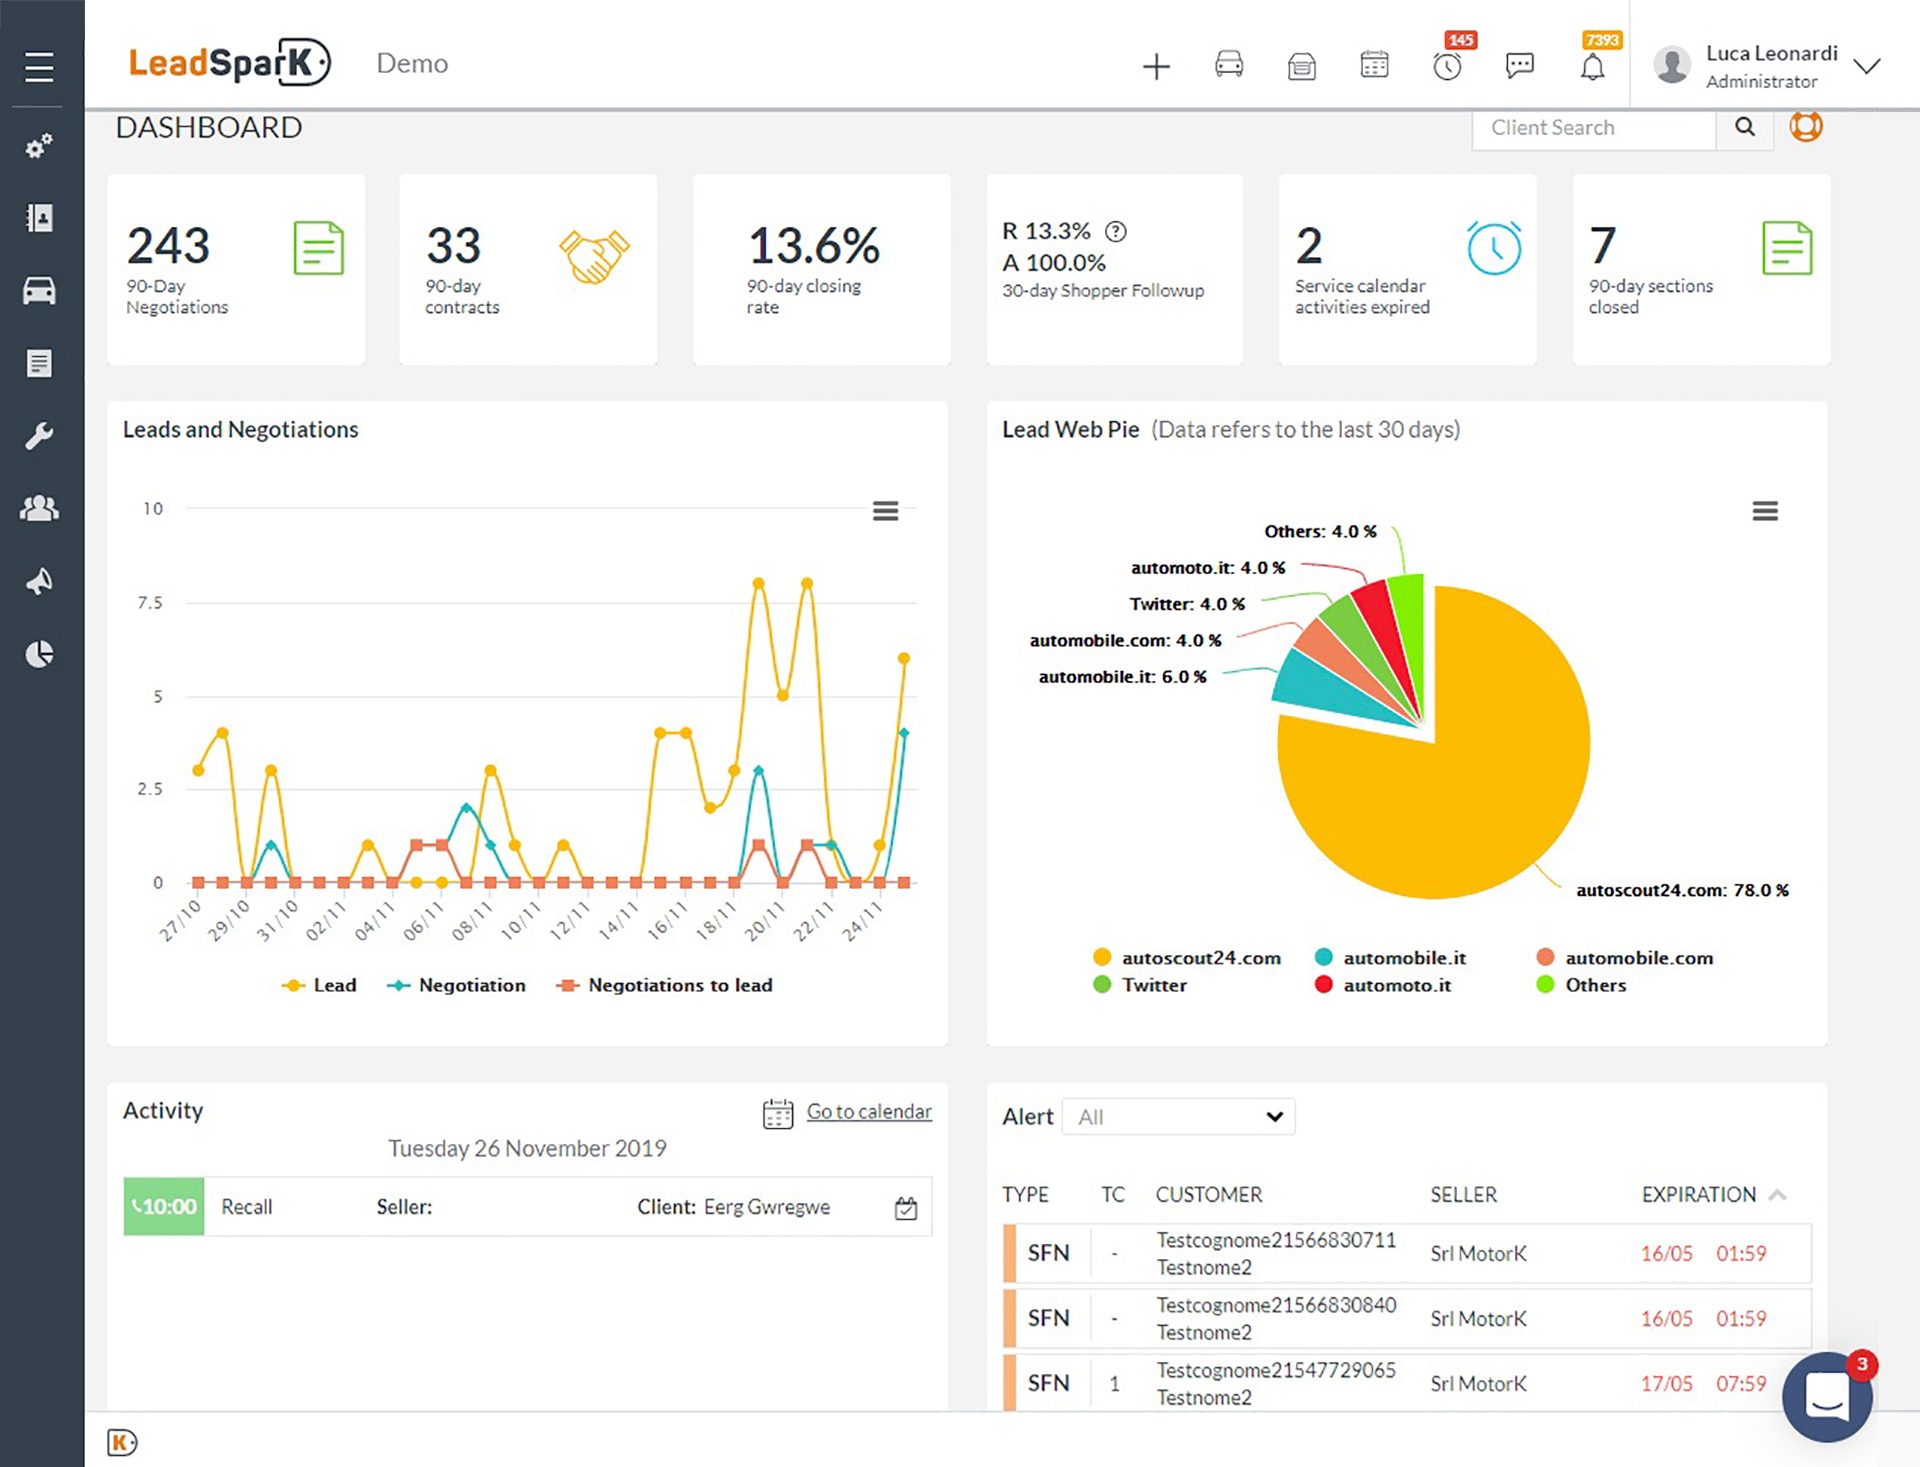Focus the Client Search input field

pyautogui.click(x=1594, y=128)
